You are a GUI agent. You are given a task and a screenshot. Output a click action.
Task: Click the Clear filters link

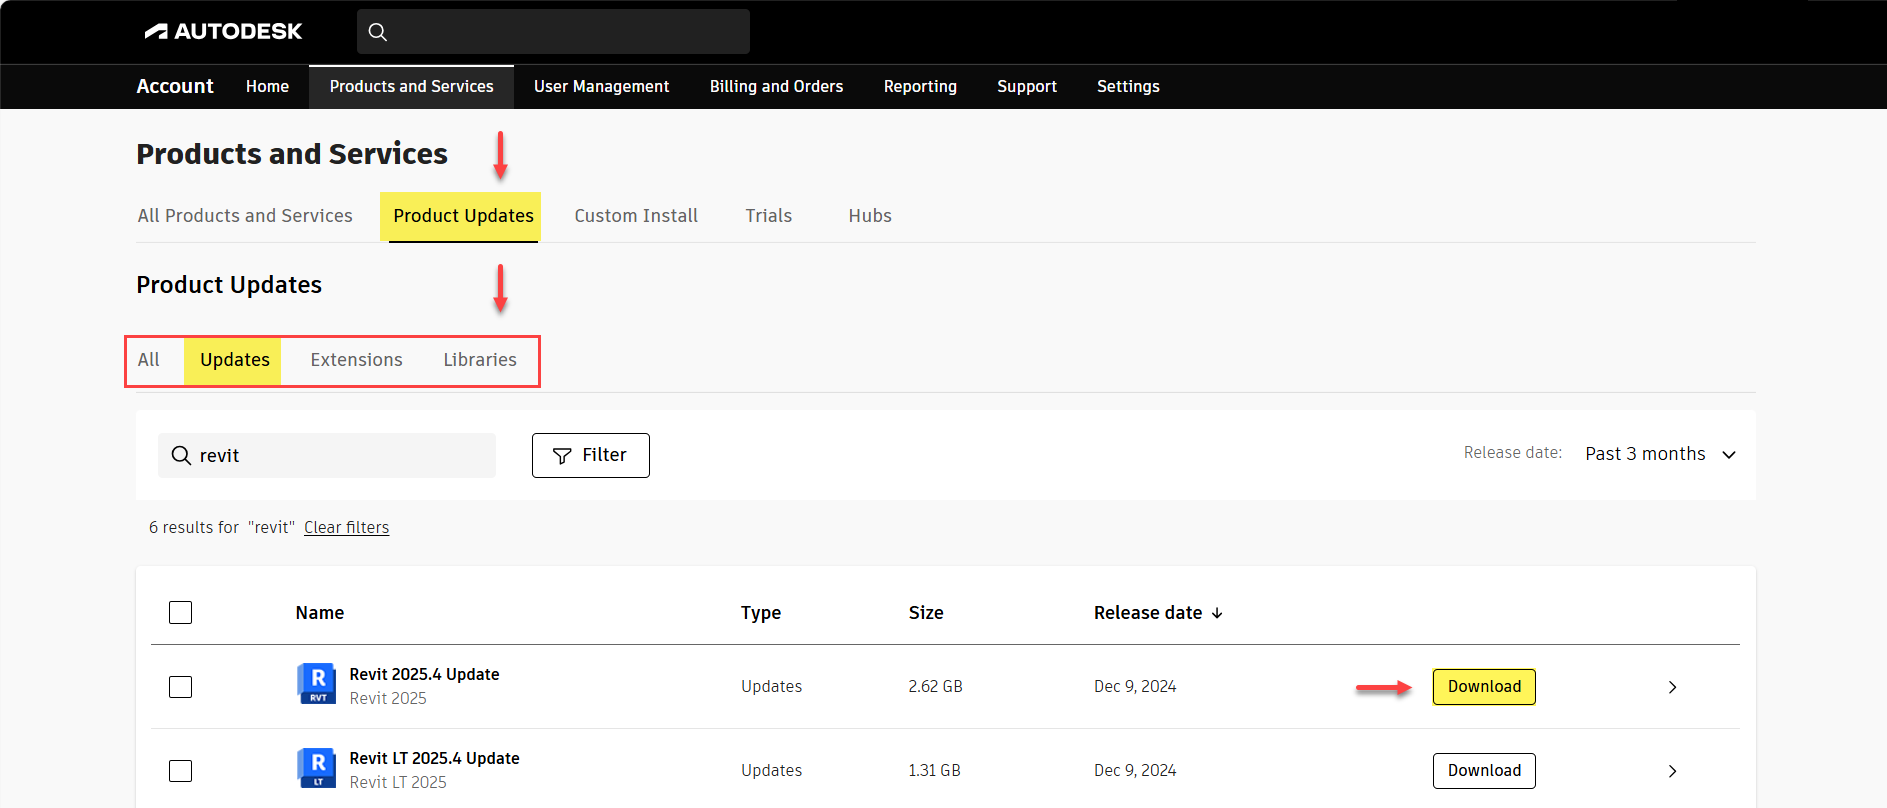coord(346,527)
